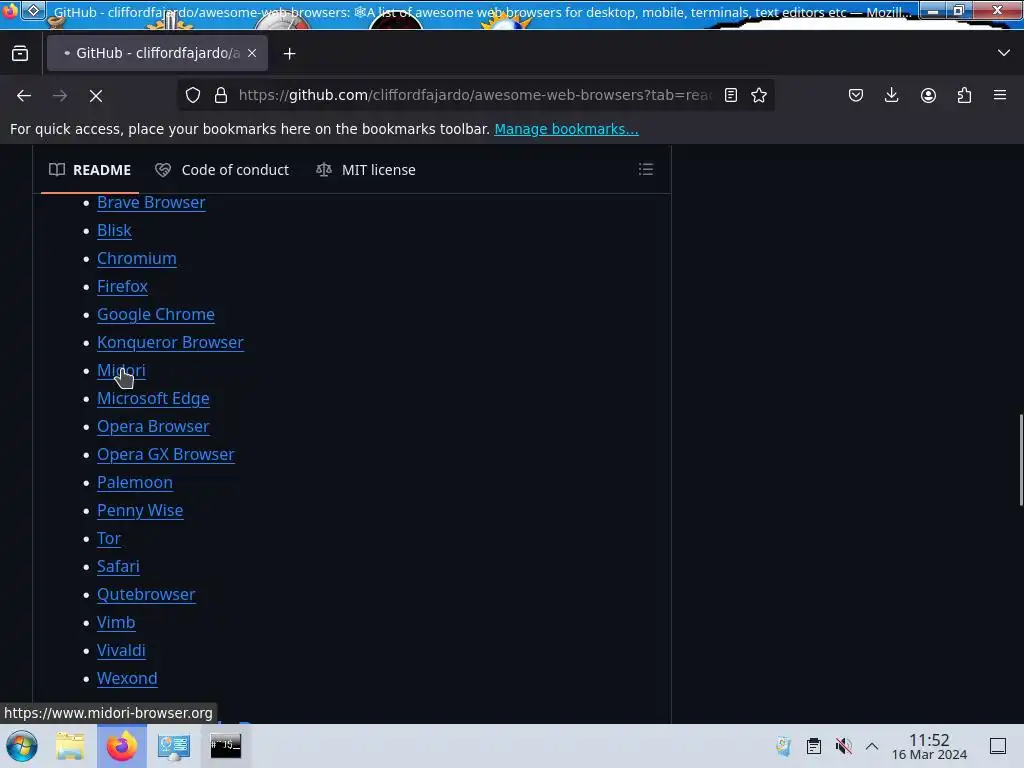Open Blisk link
Image resolution: width=1024 pixels, height=768 pixels.
(x=114, y=231)
